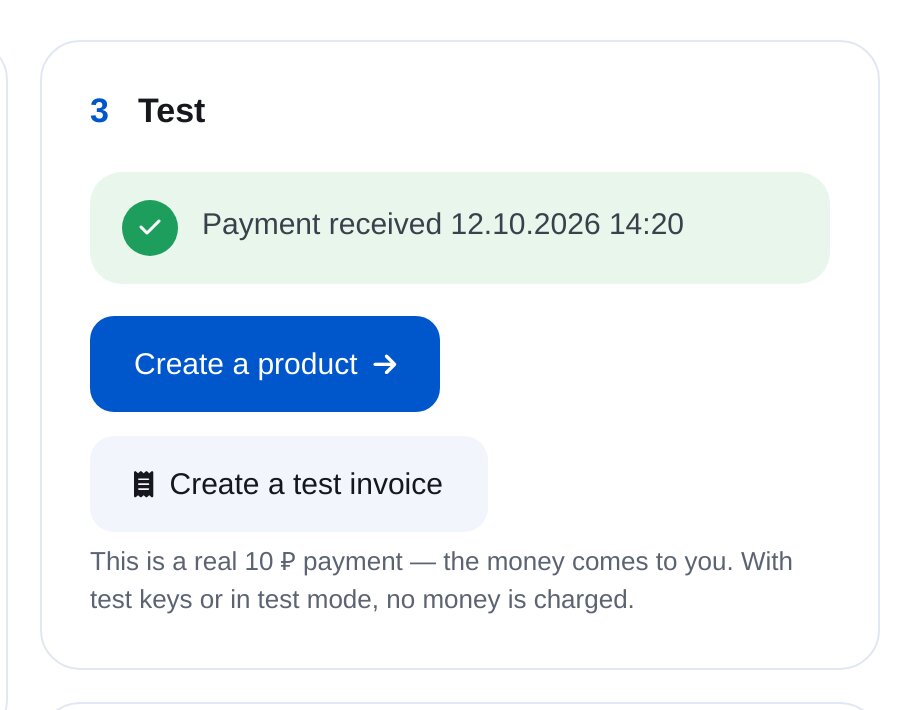
Task: Click the text 'This is a real 10 ₽ payment'
Action: click(246, 562)
